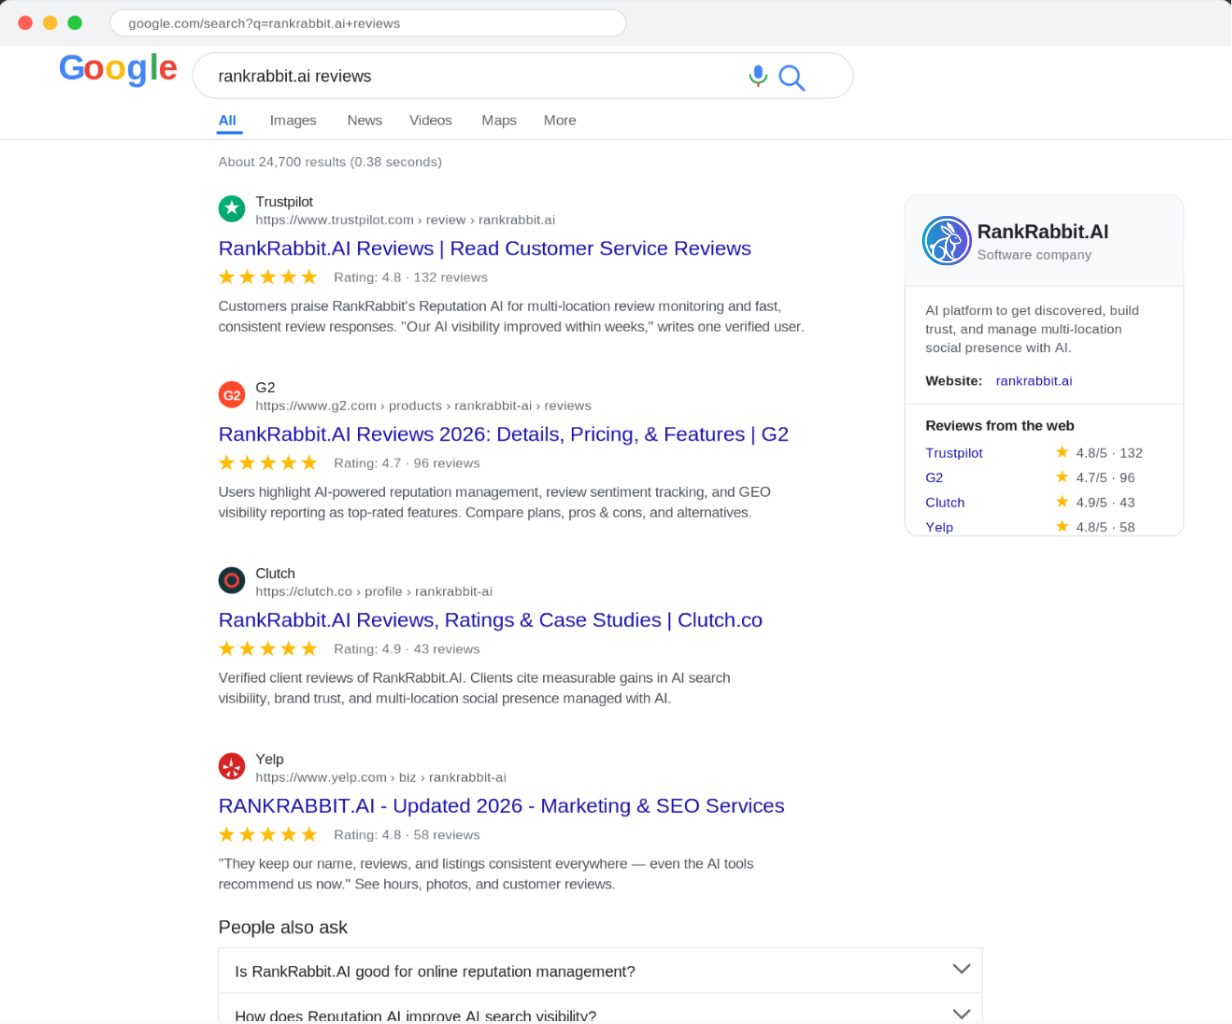The image size is (1232, 1024).
Task: Click the Trustpilot green star favicon
Action: click(x=232, y=208)
